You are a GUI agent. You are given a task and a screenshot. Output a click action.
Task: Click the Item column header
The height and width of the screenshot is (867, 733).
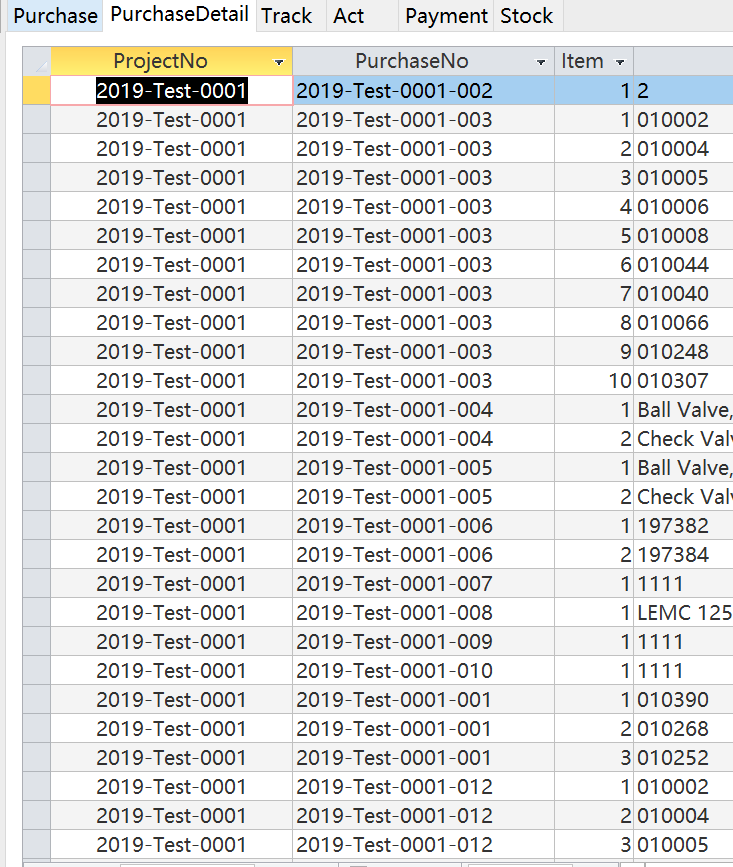pyautogui.click(x=594, y=61)
